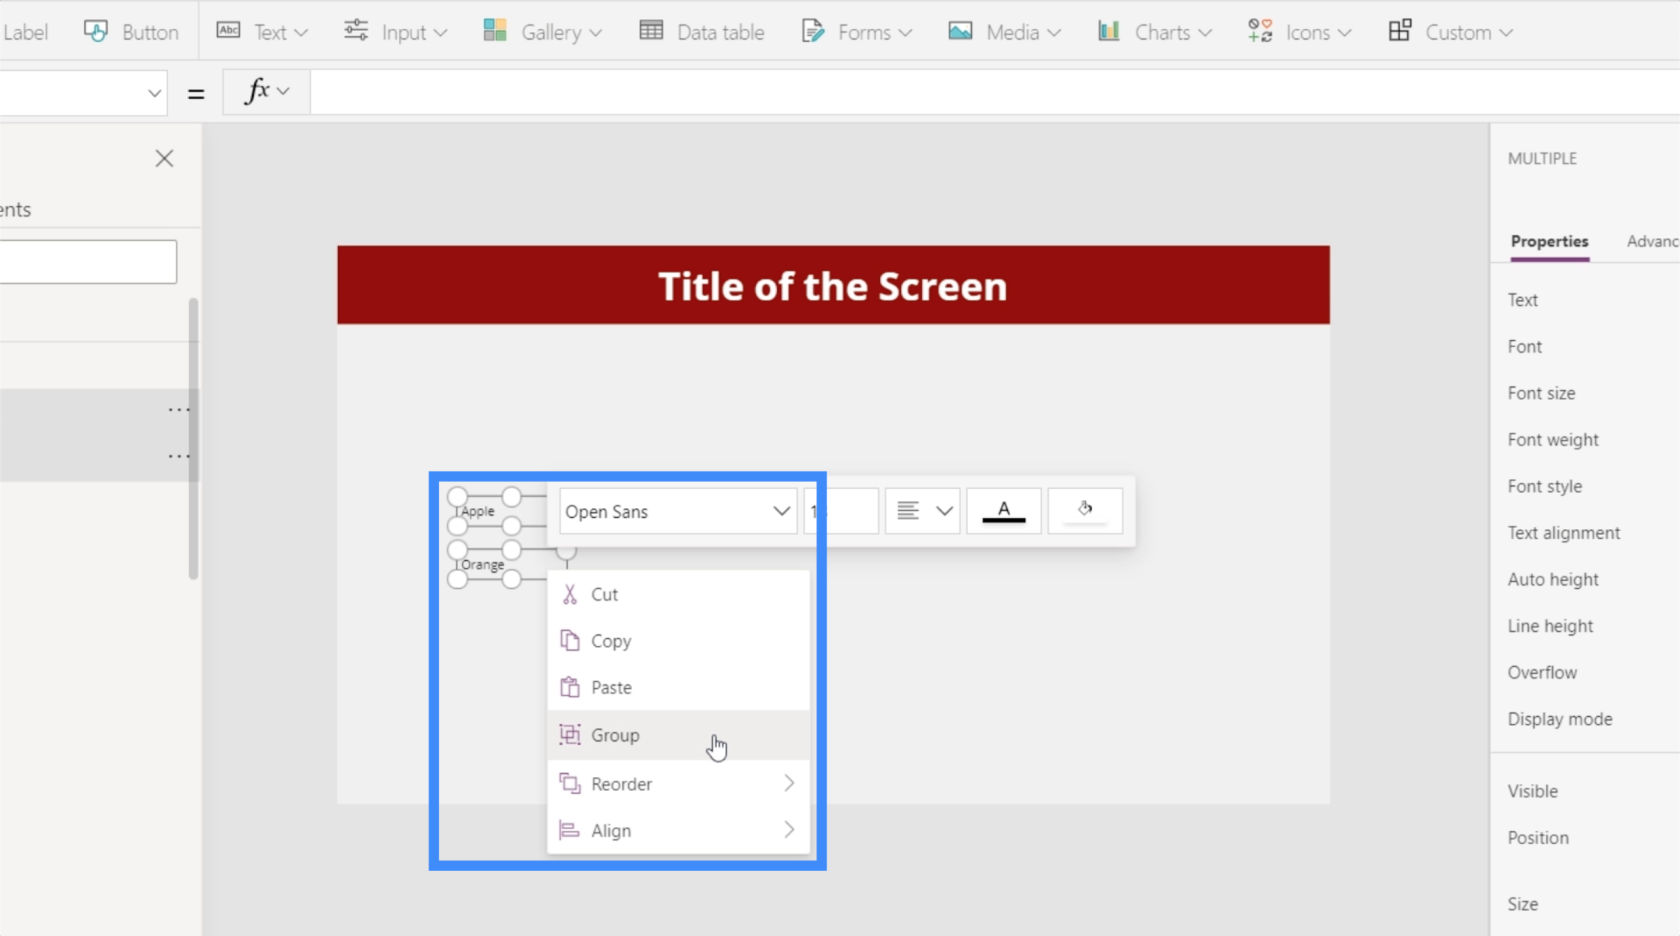
Task: Open the Media dropdown
Action: click(x=1004, y=32)
